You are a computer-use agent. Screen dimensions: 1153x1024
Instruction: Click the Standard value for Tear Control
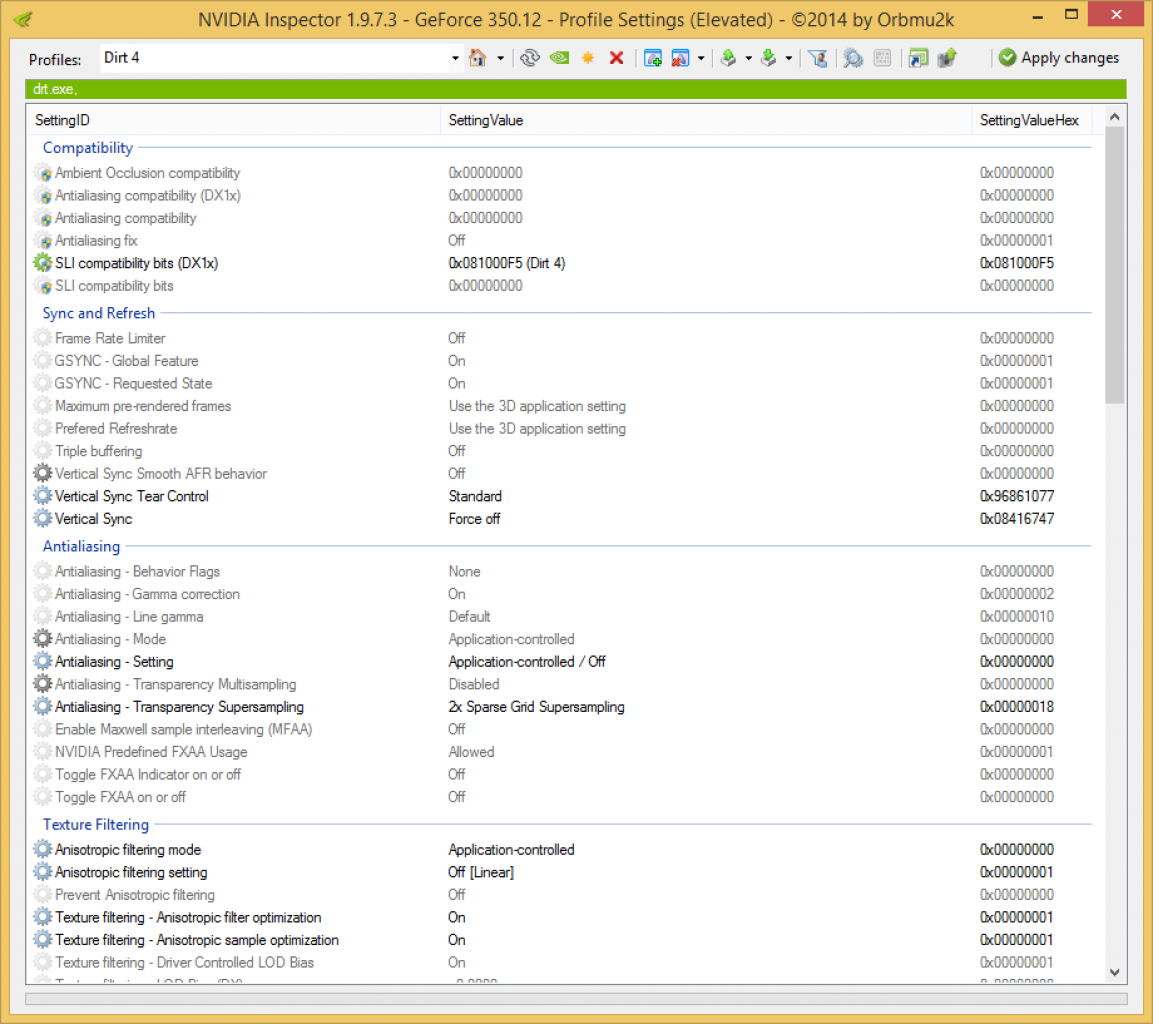(x=475, y=496)
